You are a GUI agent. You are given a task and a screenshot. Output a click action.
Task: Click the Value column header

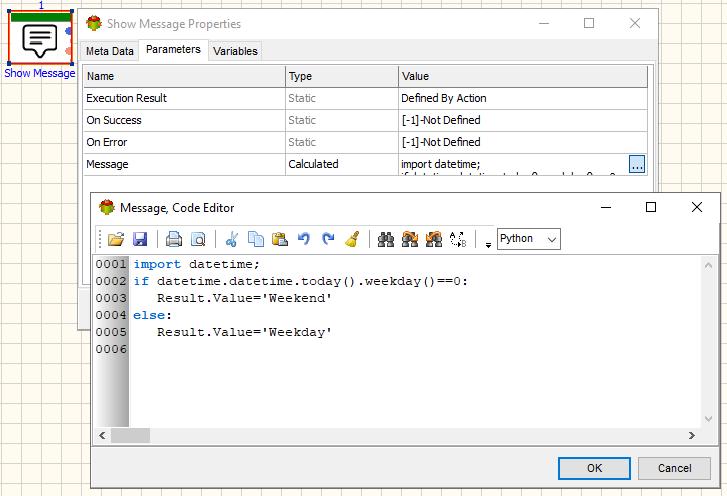[x=523, y=76]
